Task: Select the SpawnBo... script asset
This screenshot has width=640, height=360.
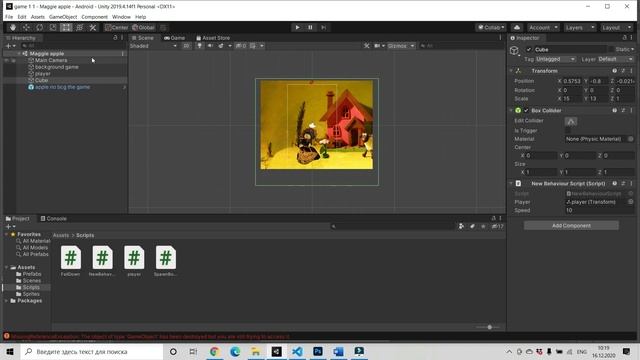Action: point(165,261)
